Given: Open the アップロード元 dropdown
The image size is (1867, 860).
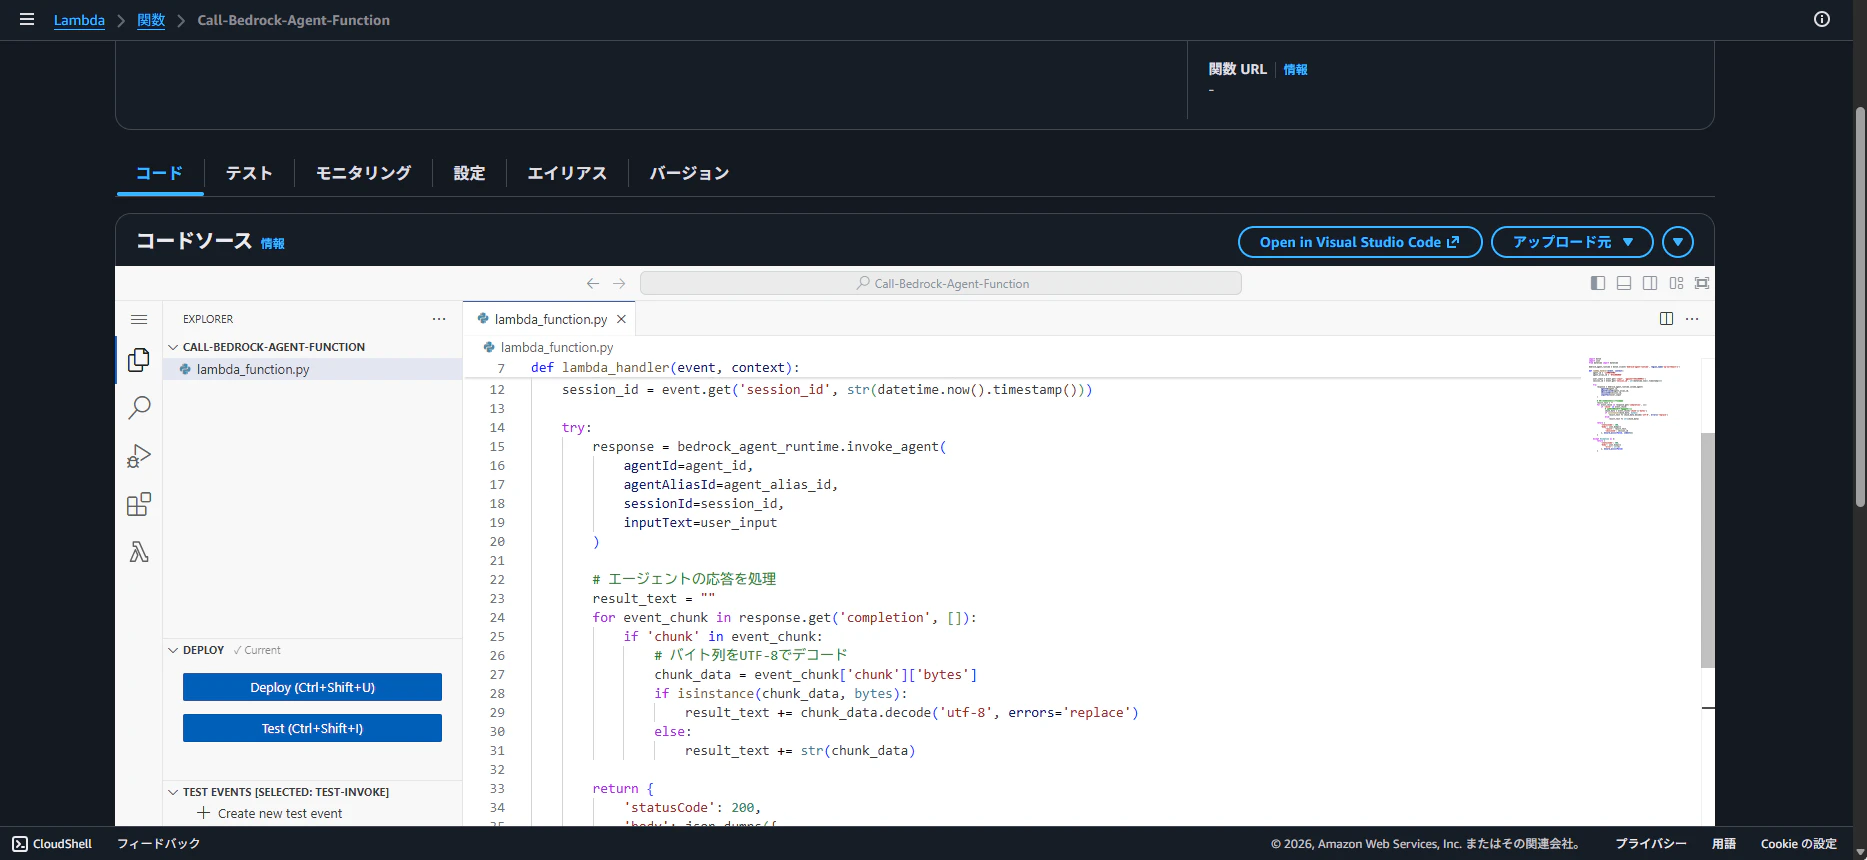Looking at the screenshot, I should pos(1572,242).
